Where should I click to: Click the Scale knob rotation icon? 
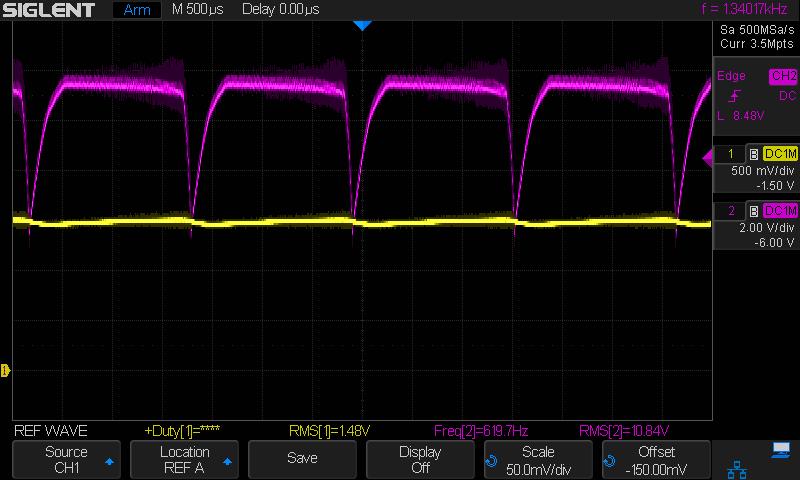coord(492,461)
